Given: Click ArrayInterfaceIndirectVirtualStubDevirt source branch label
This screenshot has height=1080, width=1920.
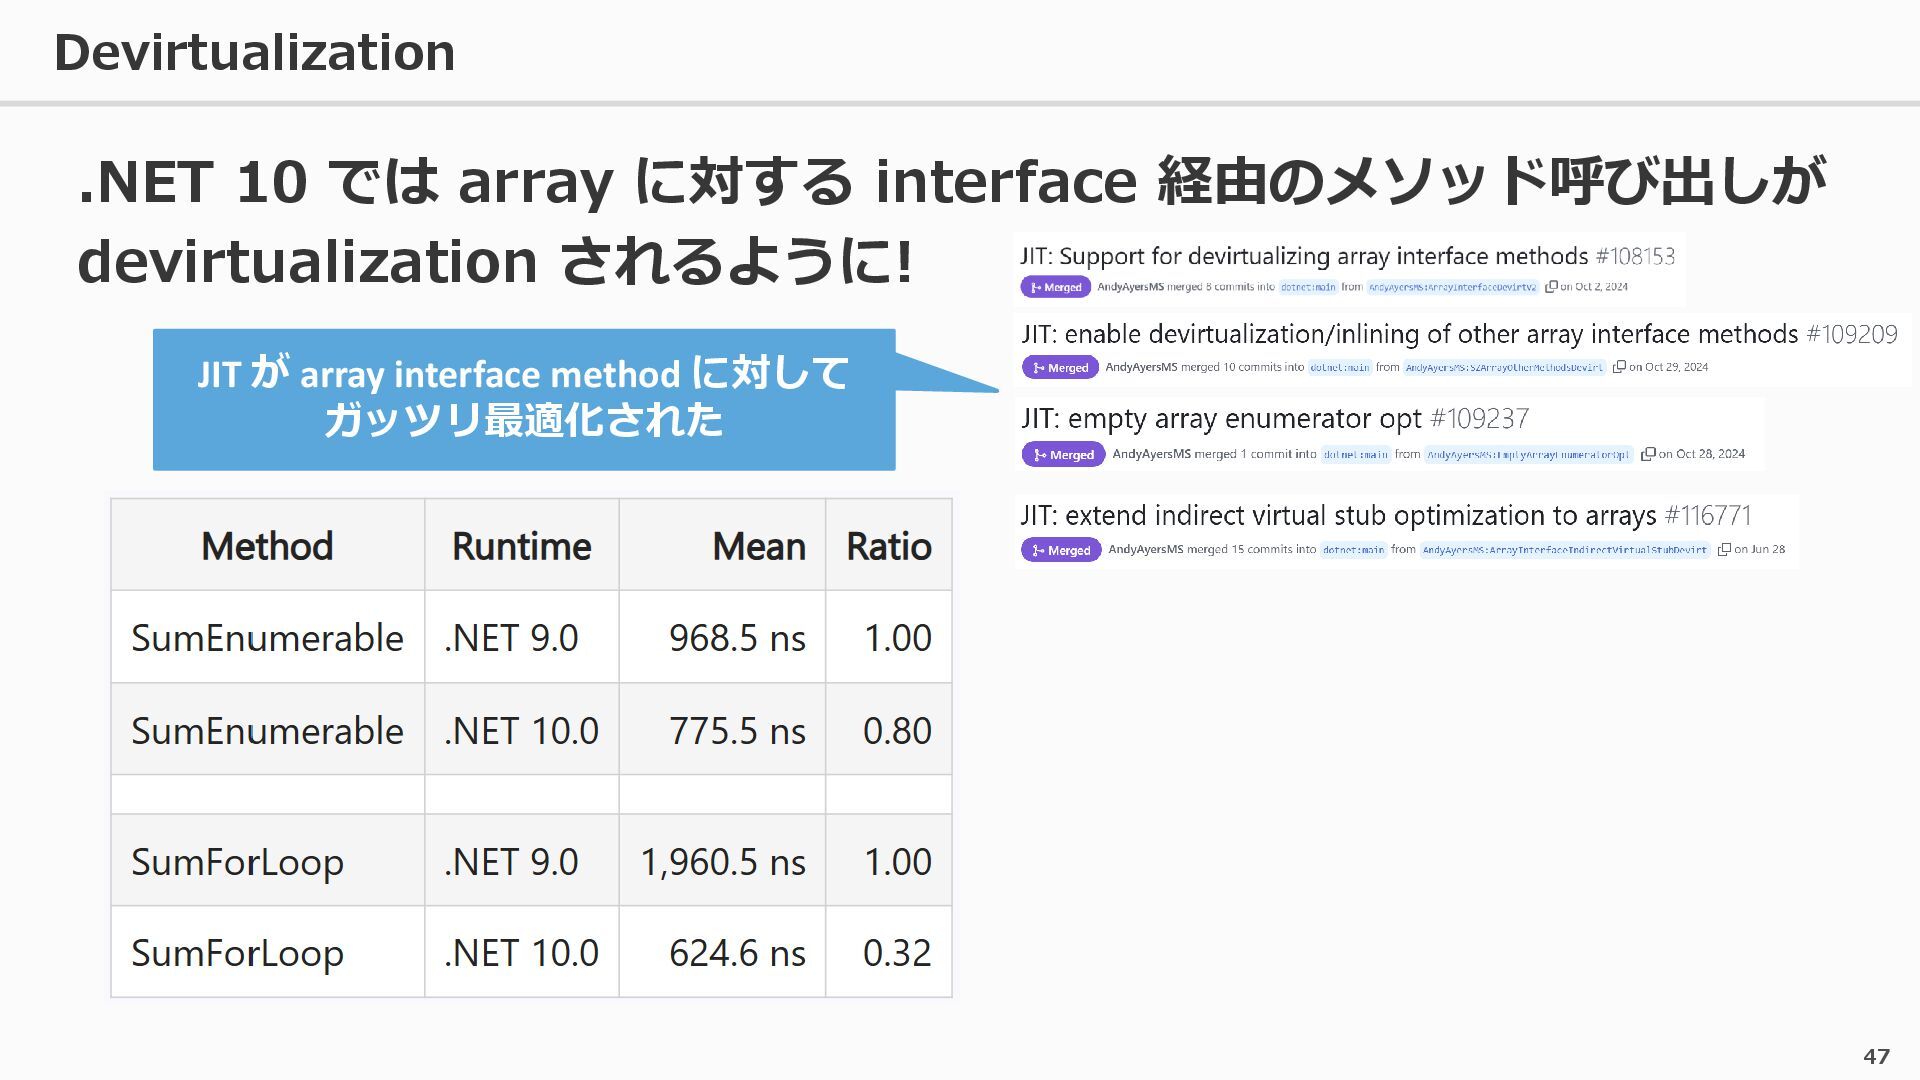Looking at the screenshot, I should [x=1564, y=550].
